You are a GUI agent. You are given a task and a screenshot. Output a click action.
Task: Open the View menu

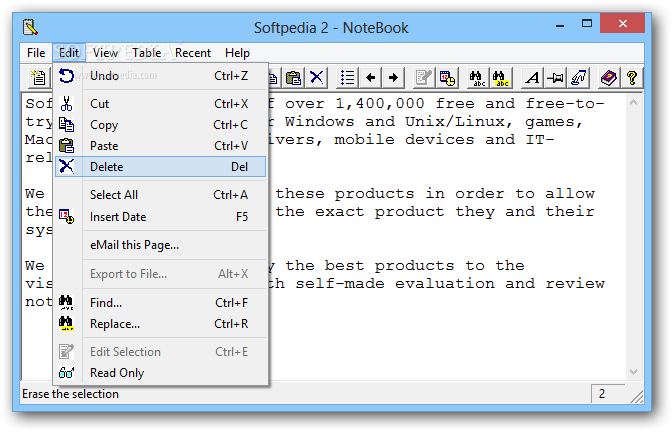(x=105, y=53)
